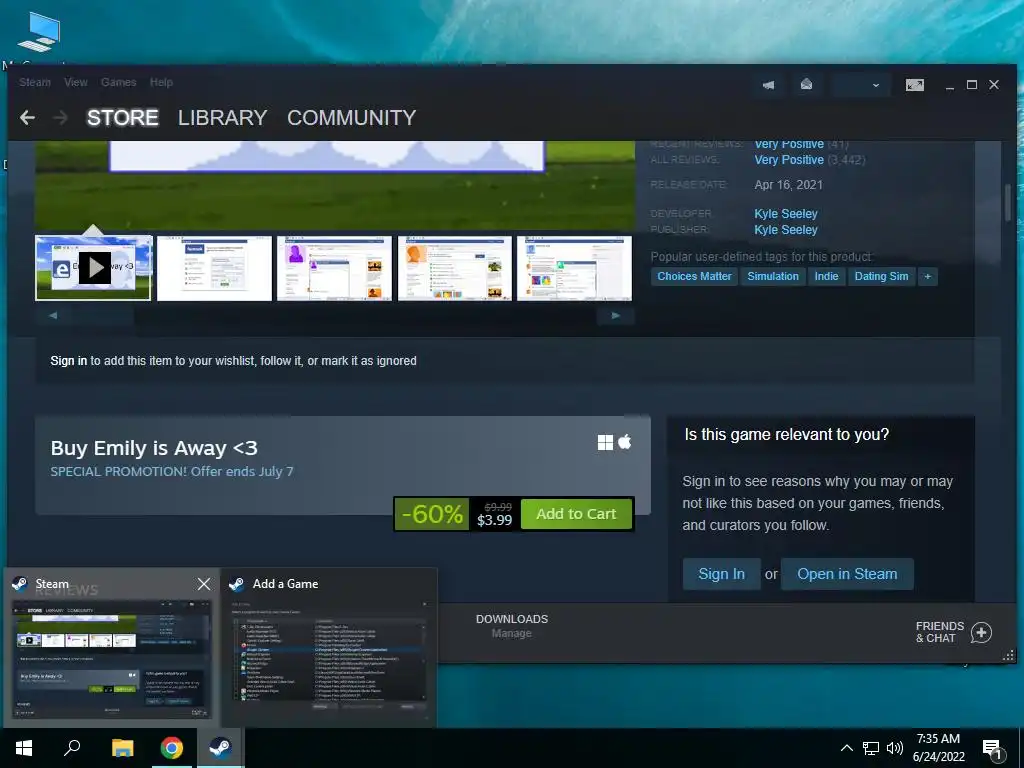Close the Steam taskbar preview
The height and width of the screenshot is (768, 1024).
(204, 584)
